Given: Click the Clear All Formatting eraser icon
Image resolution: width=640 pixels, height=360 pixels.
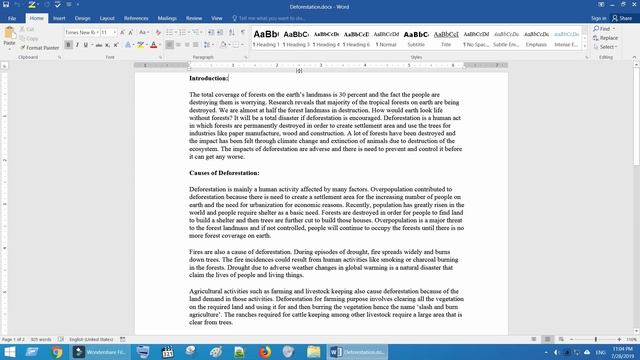Looking at the screenshot, I should tap(158, 32).
